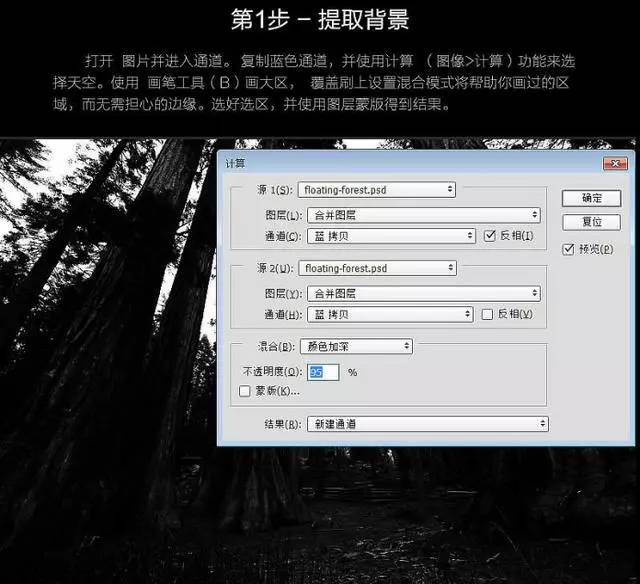
Task: Uncheck 反相 for source 1
Action: 489,236
